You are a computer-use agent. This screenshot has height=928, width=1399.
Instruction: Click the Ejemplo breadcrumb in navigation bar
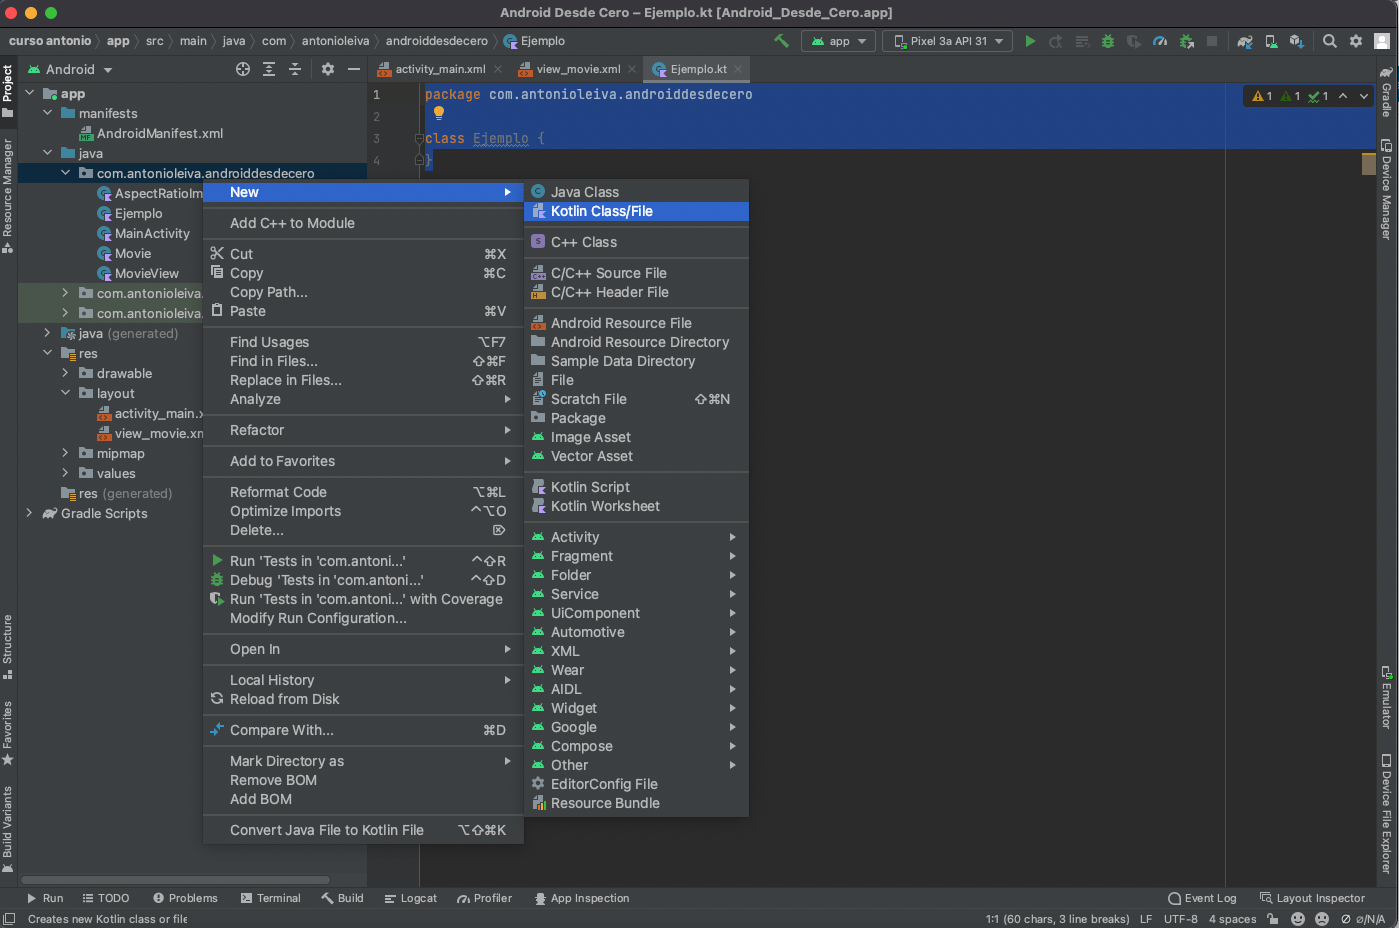coord(535,41)
